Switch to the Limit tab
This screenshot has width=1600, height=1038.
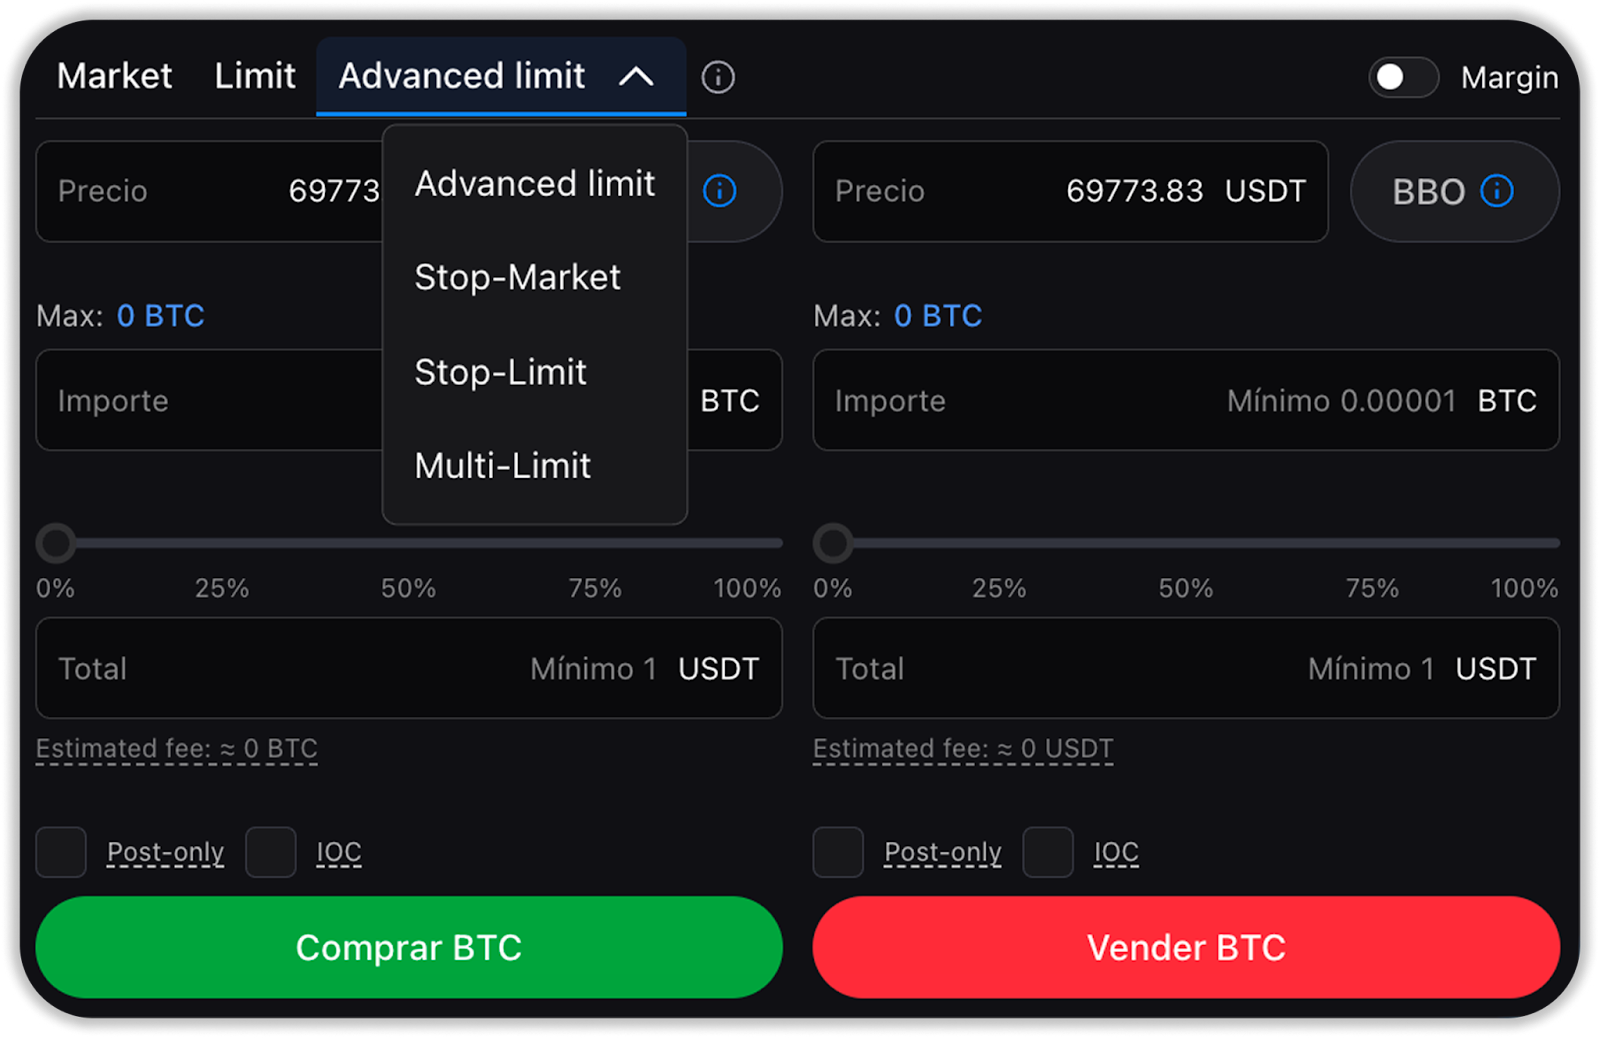coord(255,76)
